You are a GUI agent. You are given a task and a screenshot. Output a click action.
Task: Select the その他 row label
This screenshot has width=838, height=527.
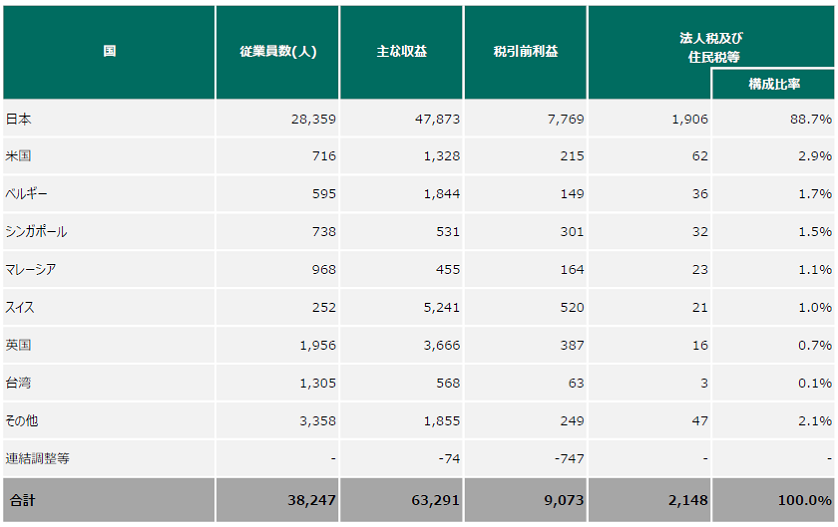pos(22,421)
